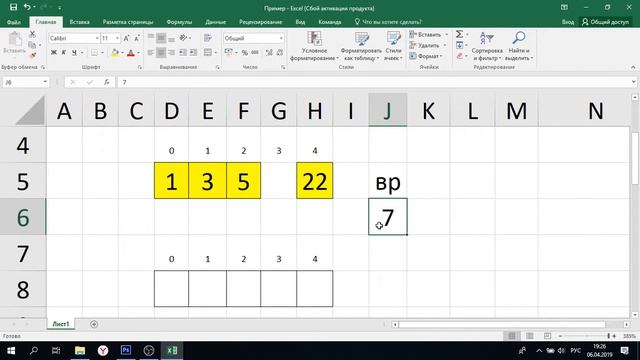
Task: Toggle top vertical alignment
Action: point(151,38)
